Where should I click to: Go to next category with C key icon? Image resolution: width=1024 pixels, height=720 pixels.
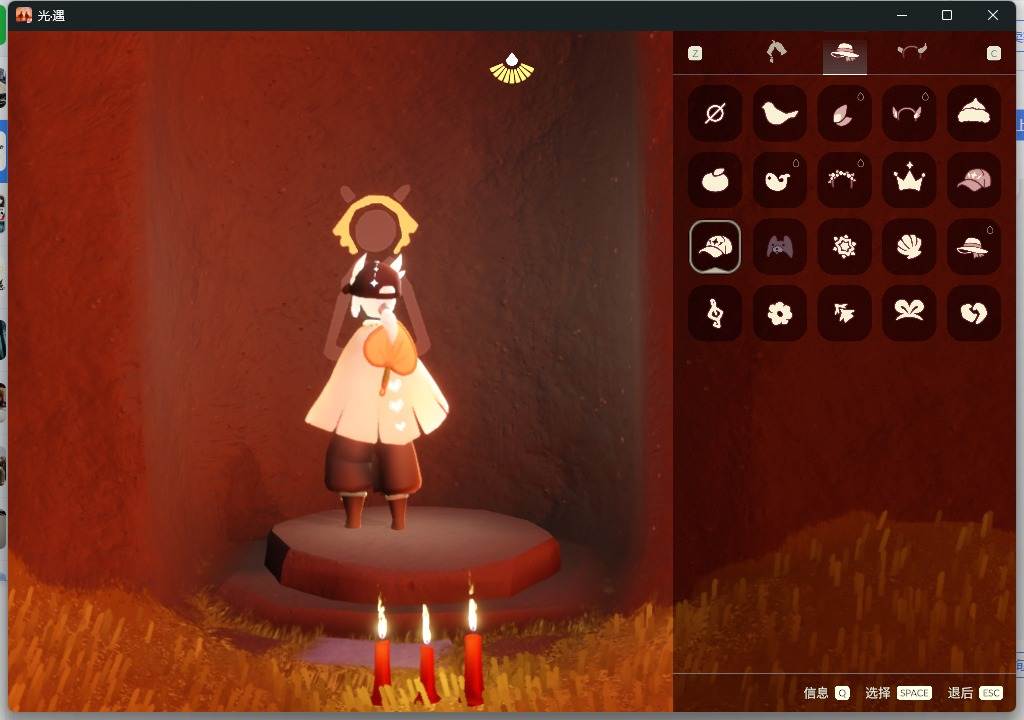[x=993, y=54]
